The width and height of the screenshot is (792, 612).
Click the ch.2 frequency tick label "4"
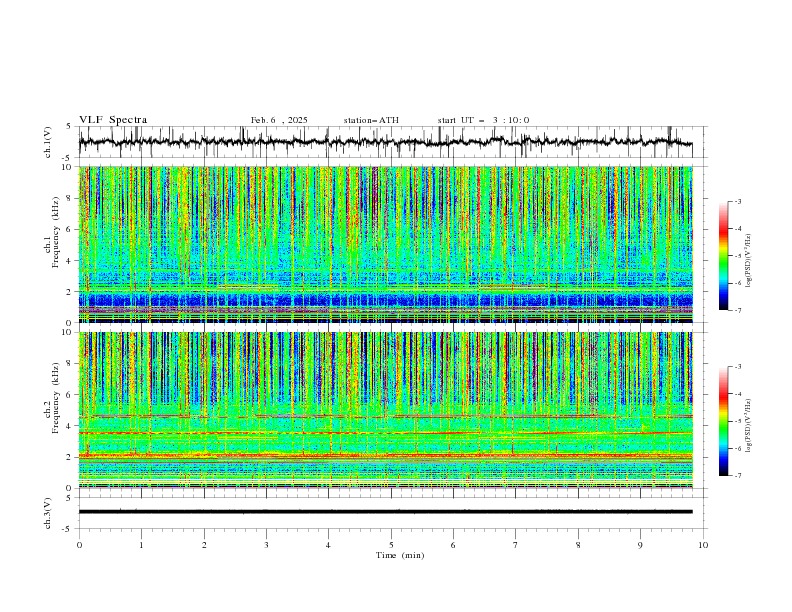[x=70, y=426]
